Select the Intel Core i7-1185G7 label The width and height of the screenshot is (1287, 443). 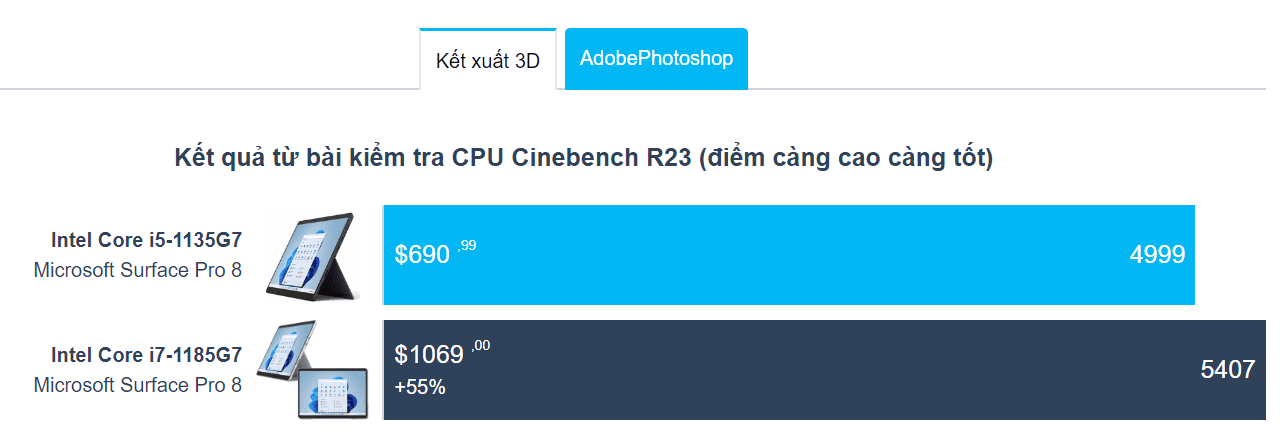click(146, 355)
